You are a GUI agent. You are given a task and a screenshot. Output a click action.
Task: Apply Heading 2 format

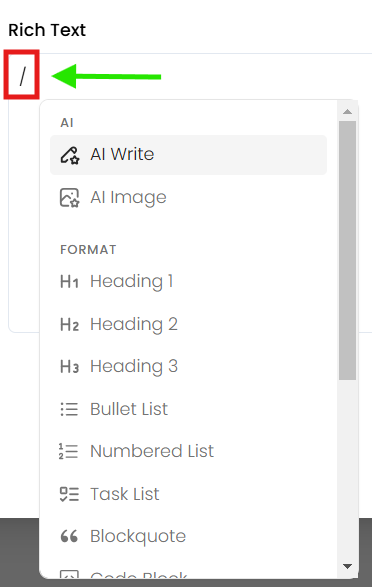click(188, 324)
